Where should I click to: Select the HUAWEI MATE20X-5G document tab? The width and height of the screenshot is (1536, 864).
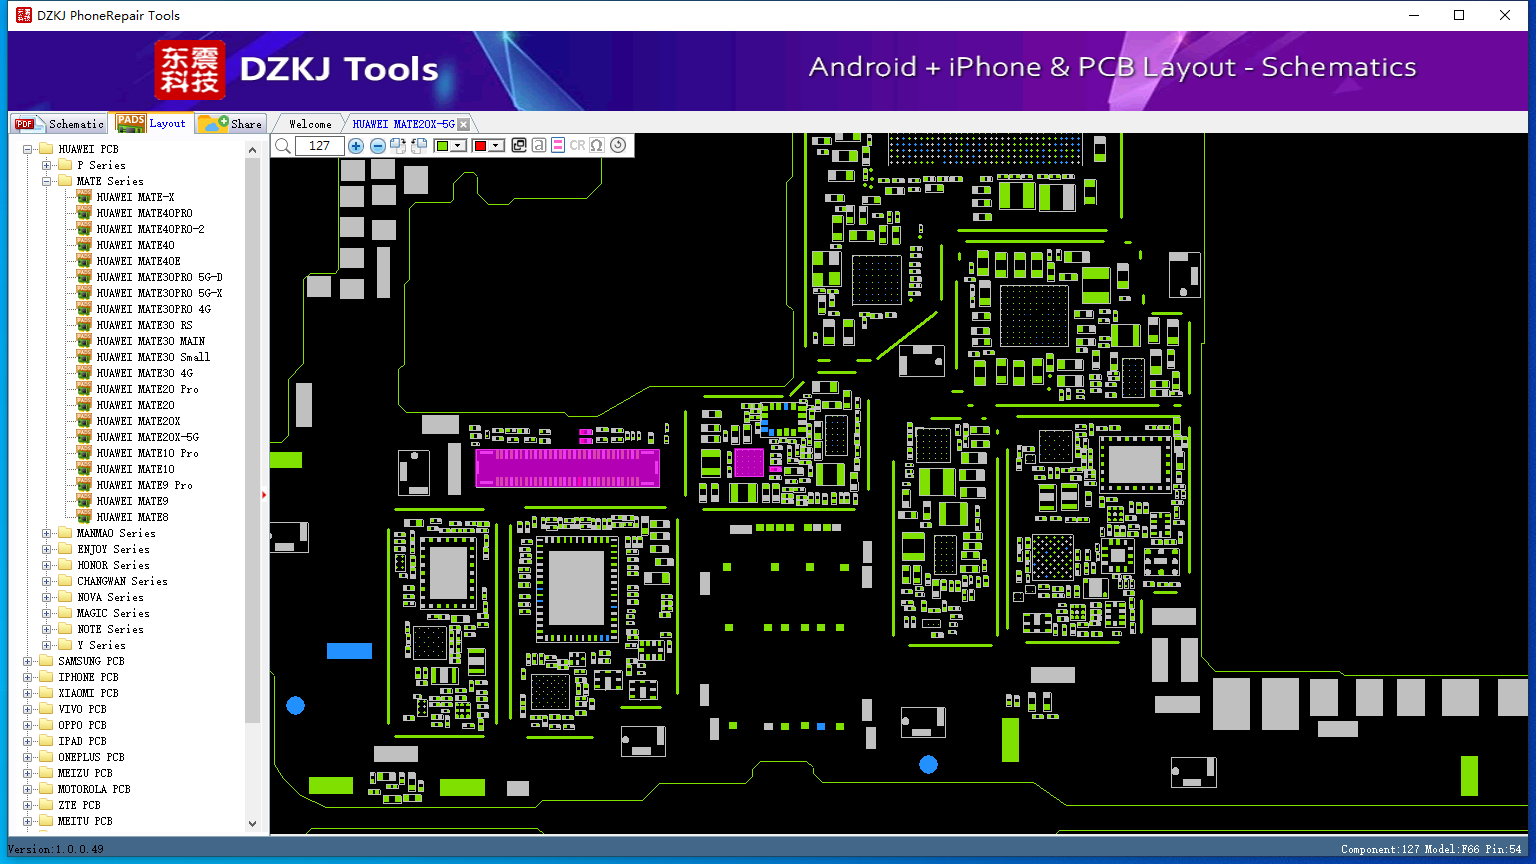(x=403, y=124)
